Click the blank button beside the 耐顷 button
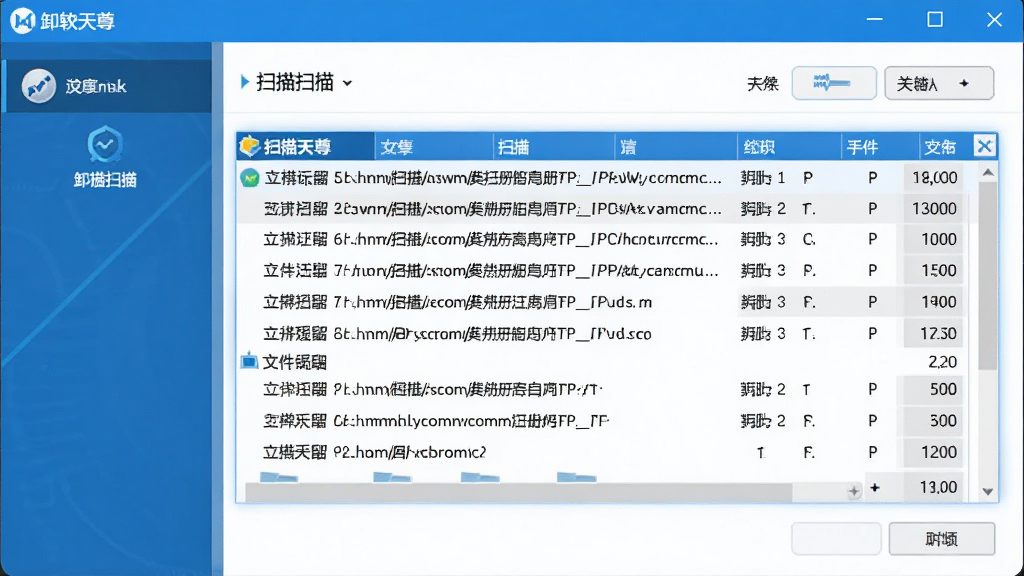This screenshot has width=1024, height=576. coord(836,539)
